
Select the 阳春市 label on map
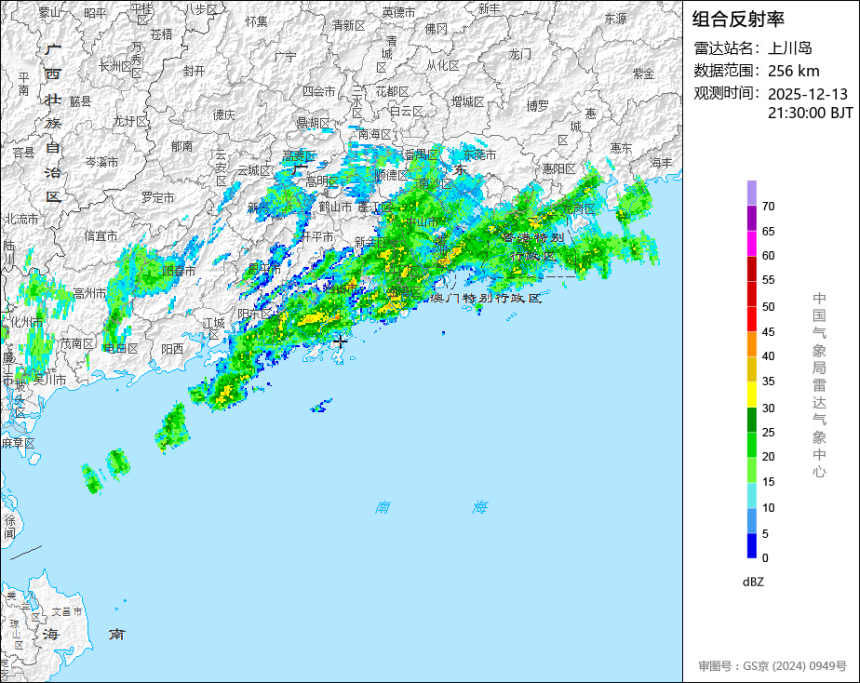pyautogui.click(x=179, y=270)
